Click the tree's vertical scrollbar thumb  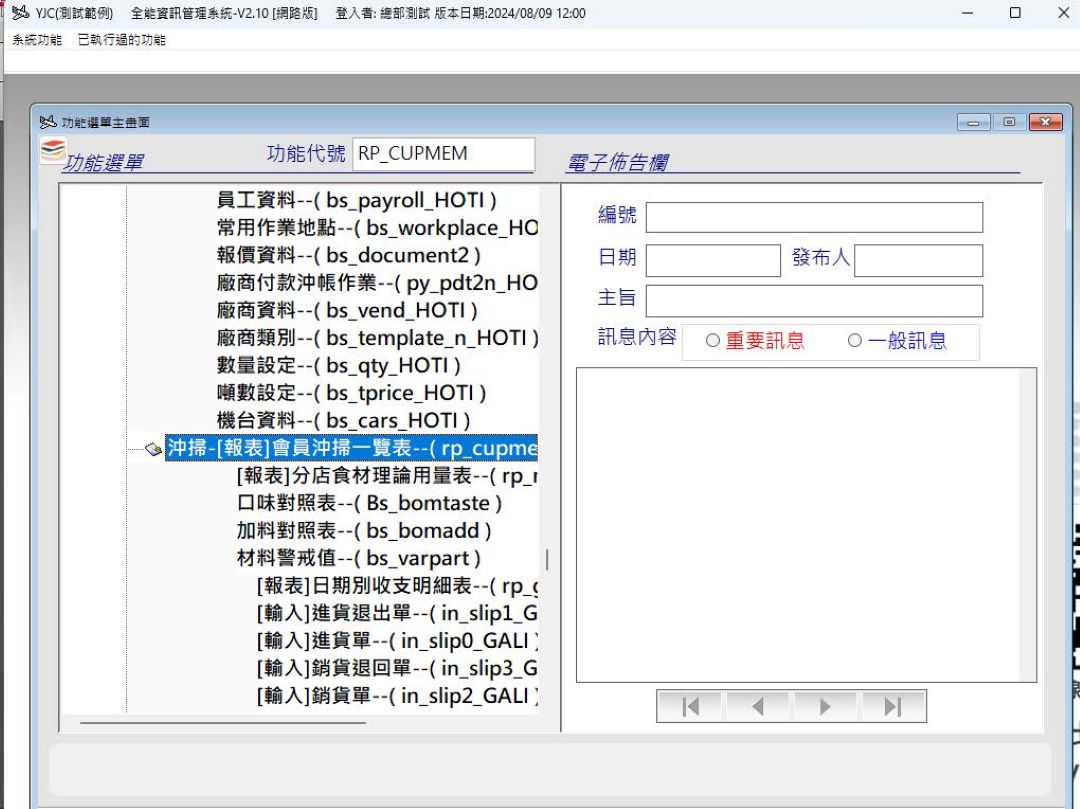coord(546,560)
